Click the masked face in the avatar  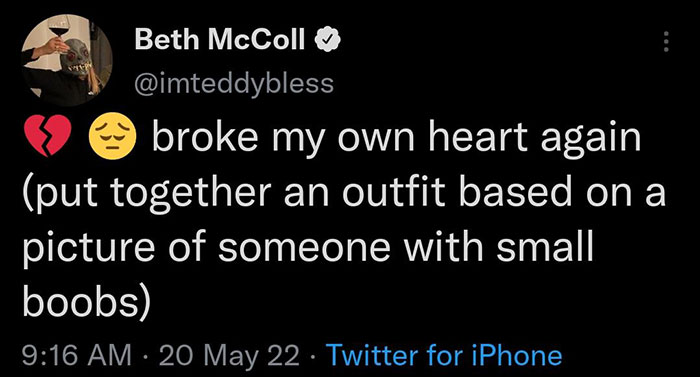(75, 56)
